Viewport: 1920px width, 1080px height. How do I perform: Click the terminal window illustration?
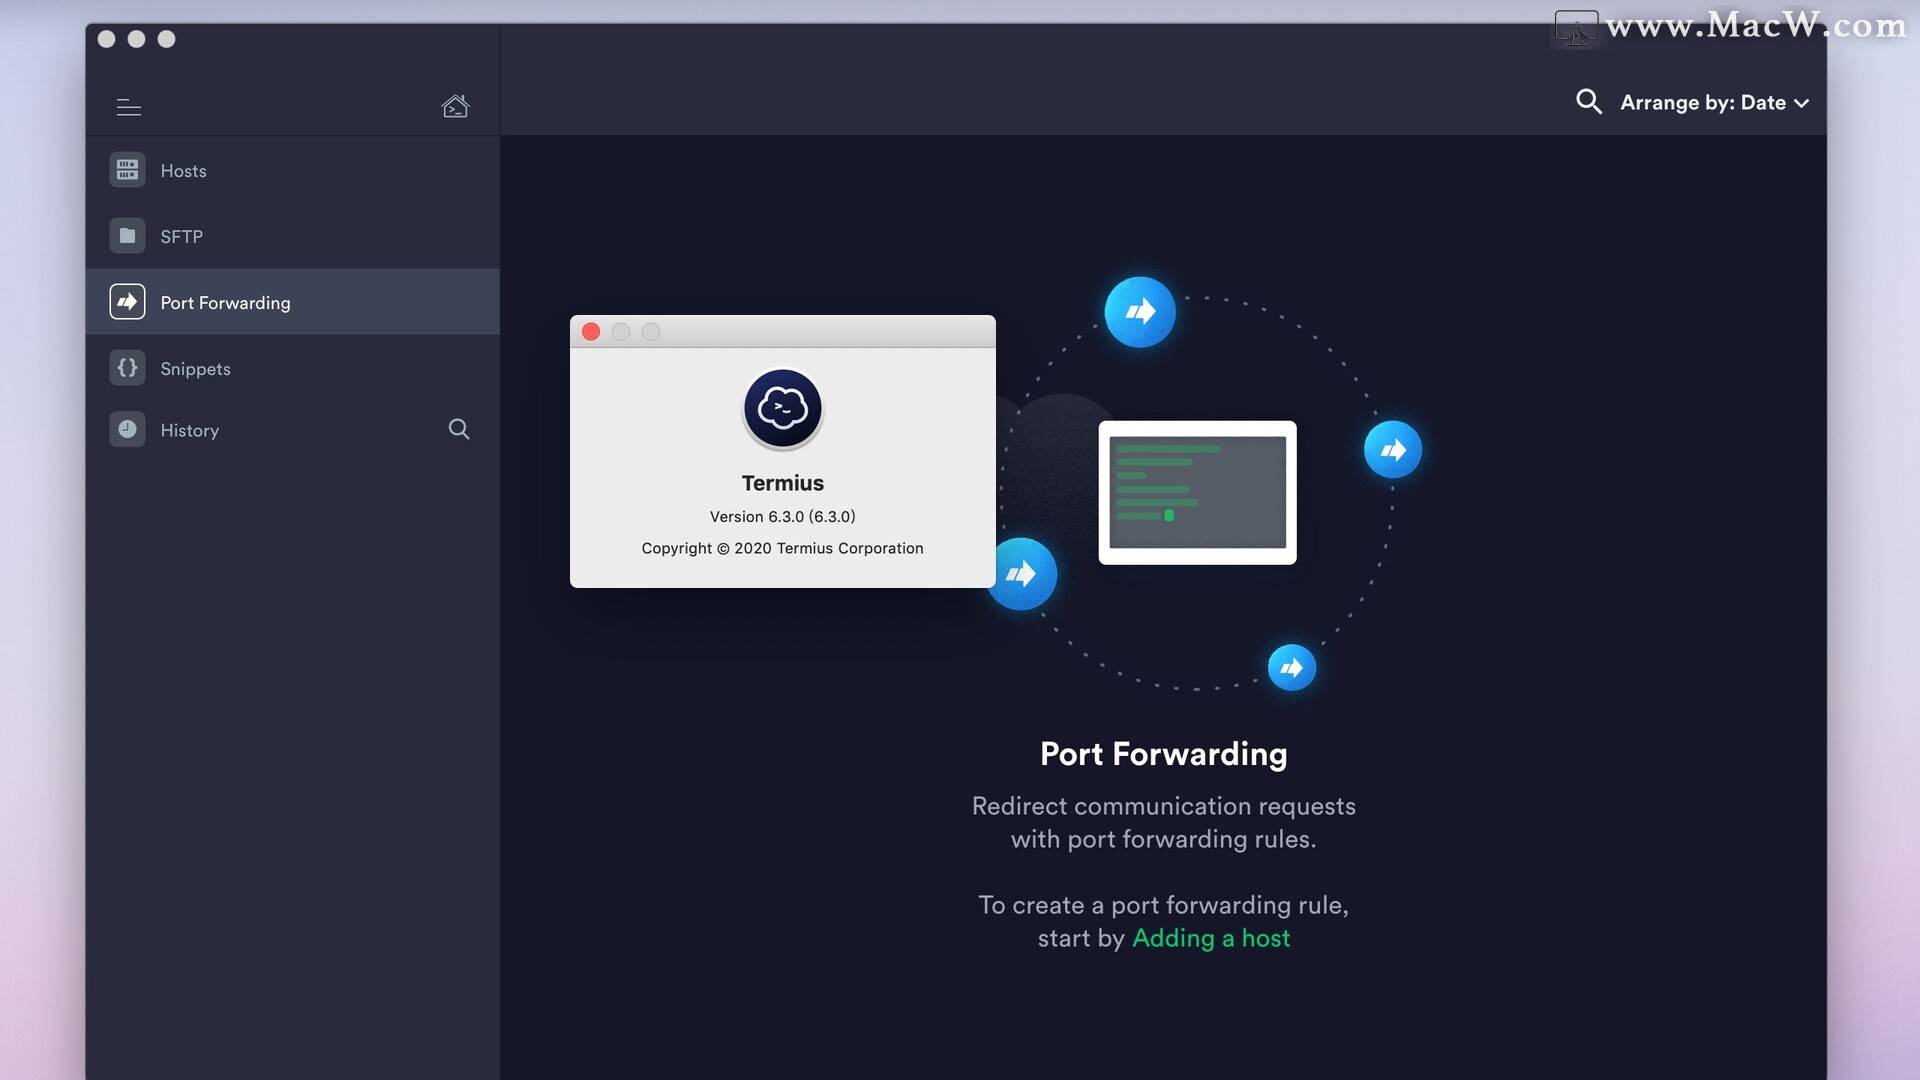1197,492
